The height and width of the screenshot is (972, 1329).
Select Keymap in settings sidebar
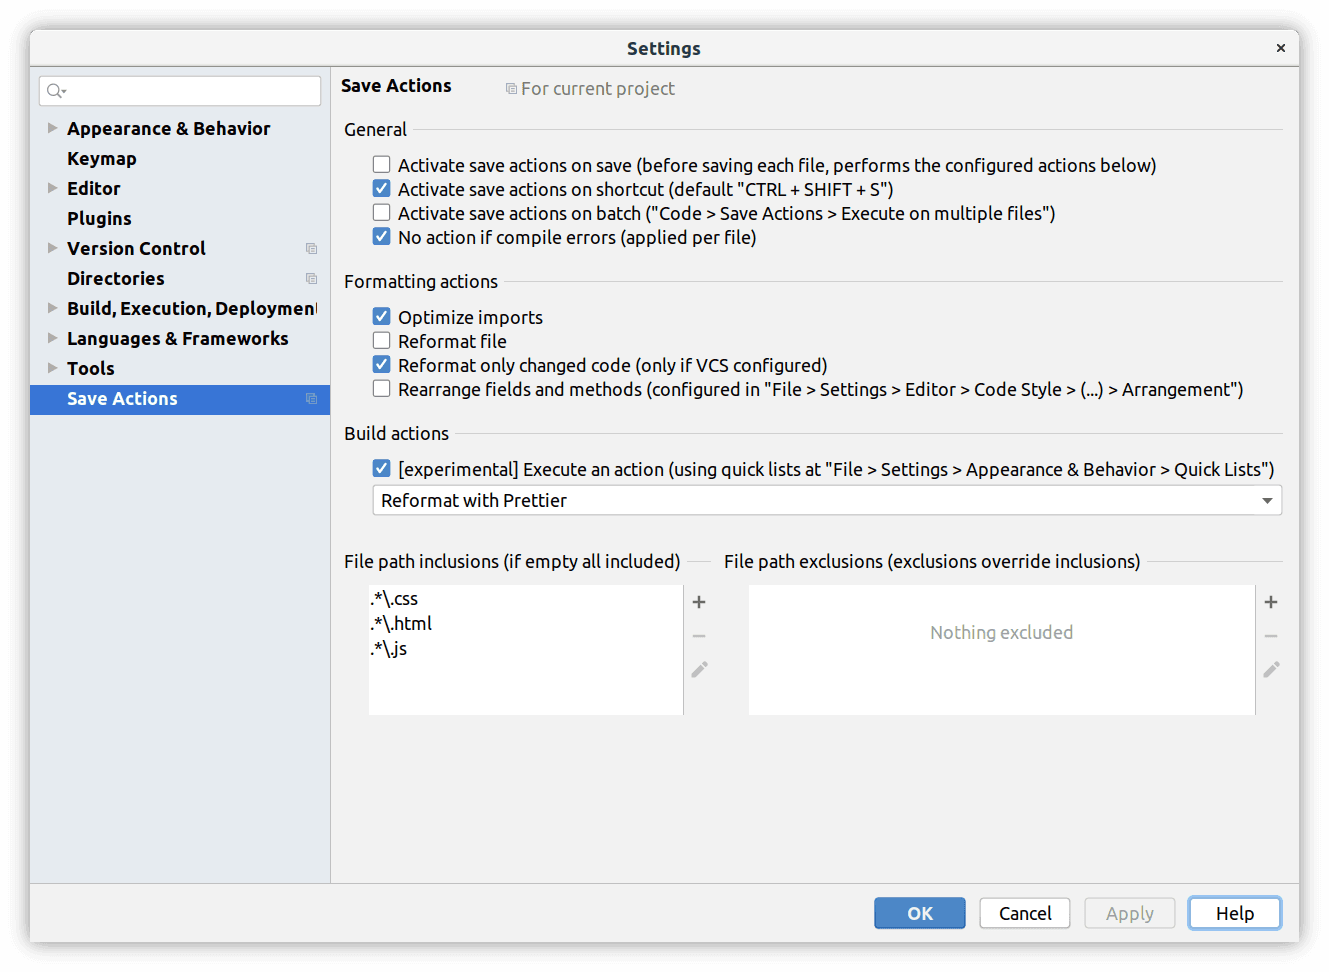click(102, 158)
